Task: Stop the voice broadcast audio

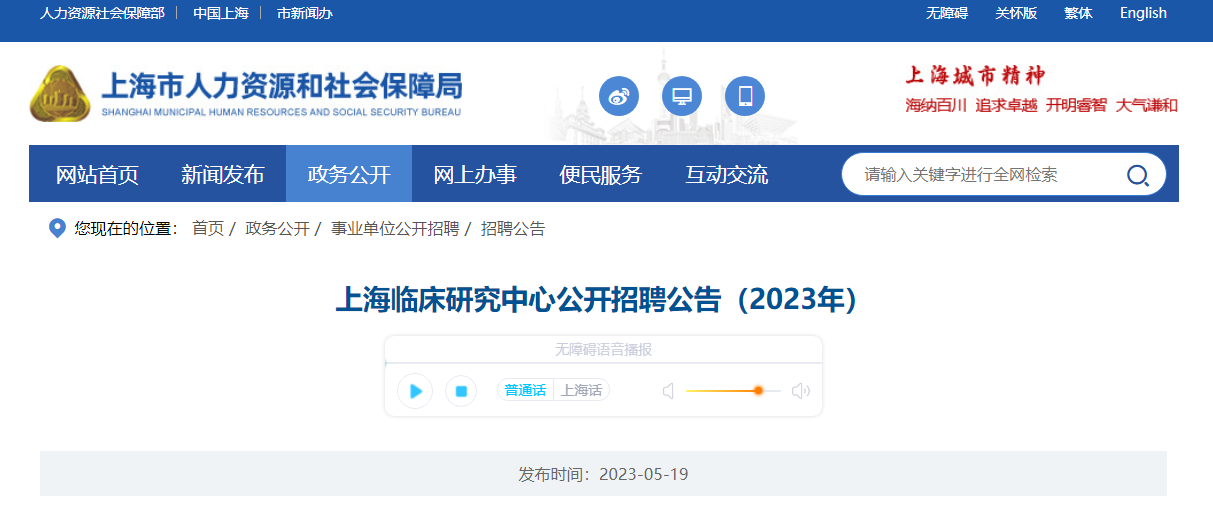Action: click(461, 391)
